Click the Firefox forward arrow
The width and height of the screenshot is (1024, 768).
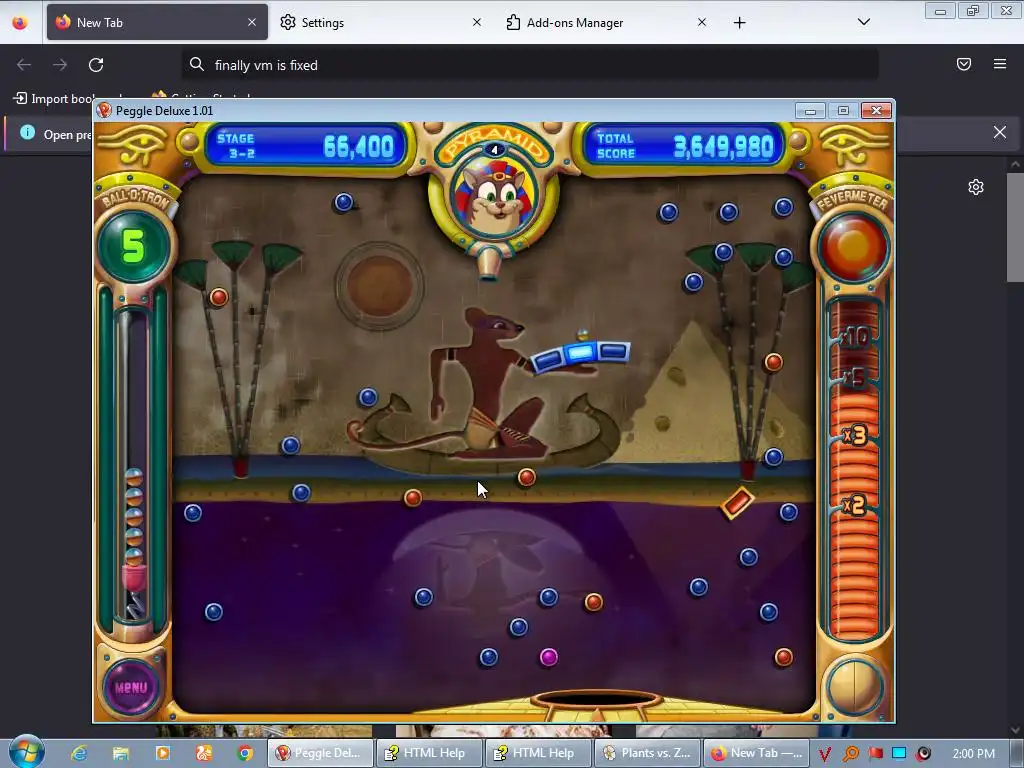point(60,65)
